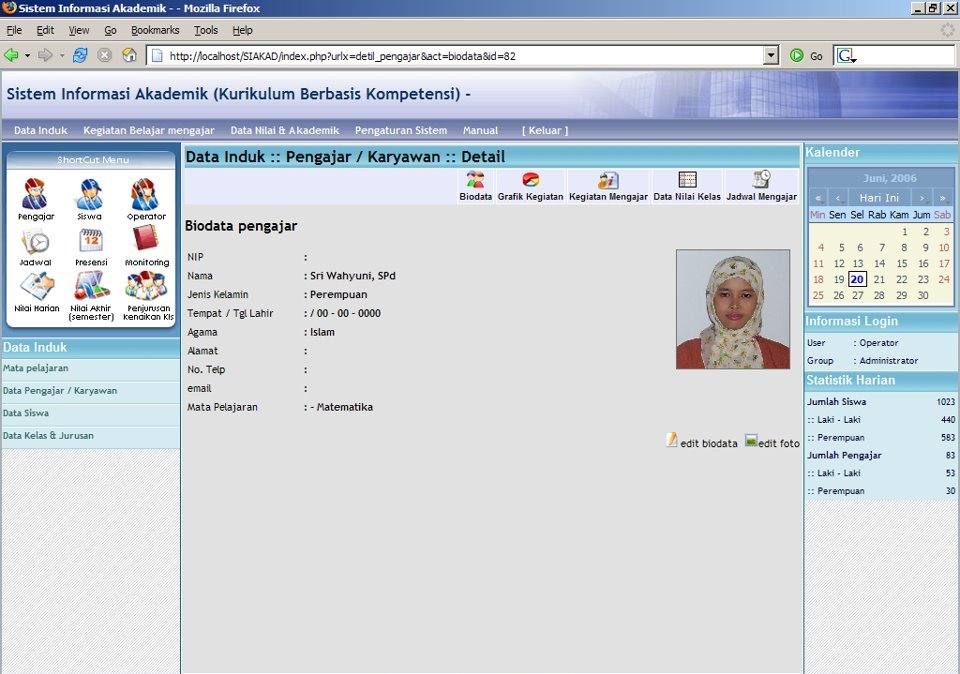Open the Bookmarks menu in Firefox
The width and height of the screenshot is (960, 674).
155,30
